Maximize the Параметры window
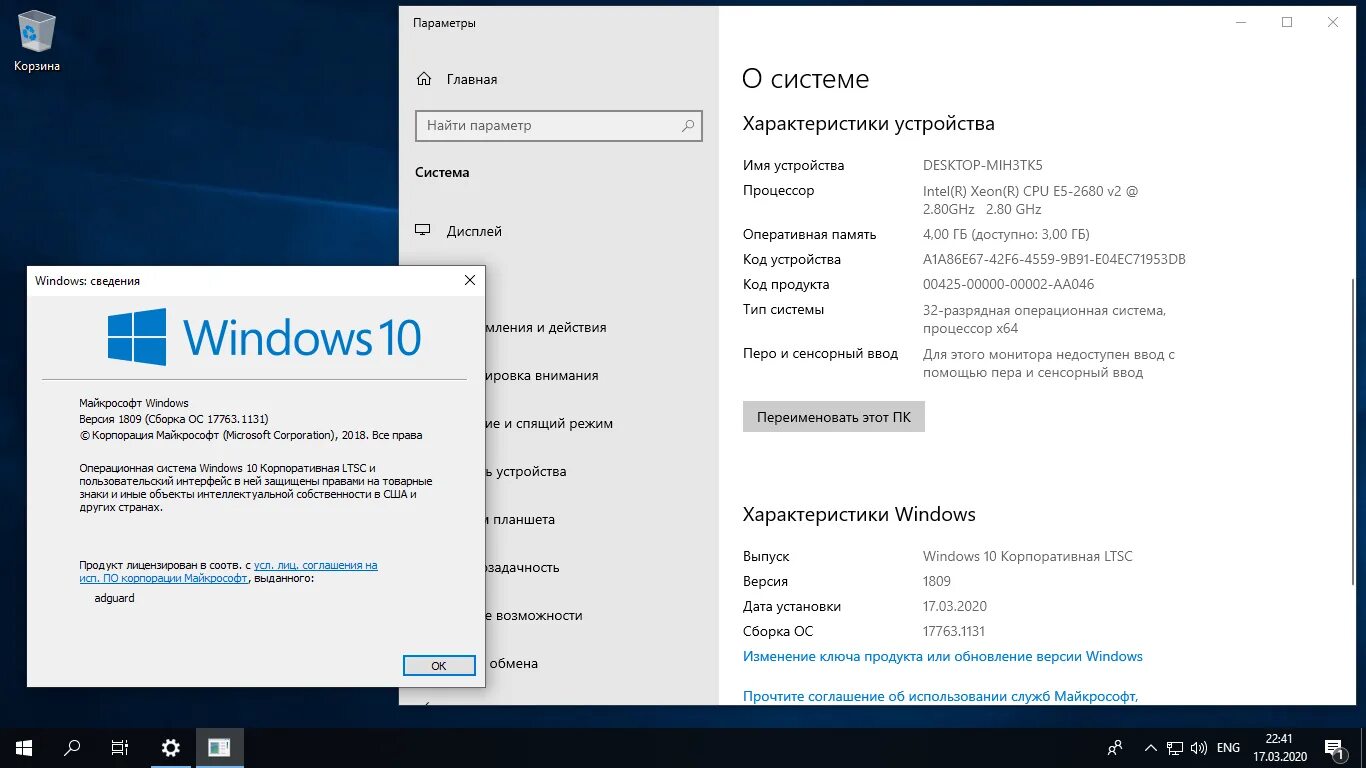The image size is (1366, 768). coord(1287,22)
